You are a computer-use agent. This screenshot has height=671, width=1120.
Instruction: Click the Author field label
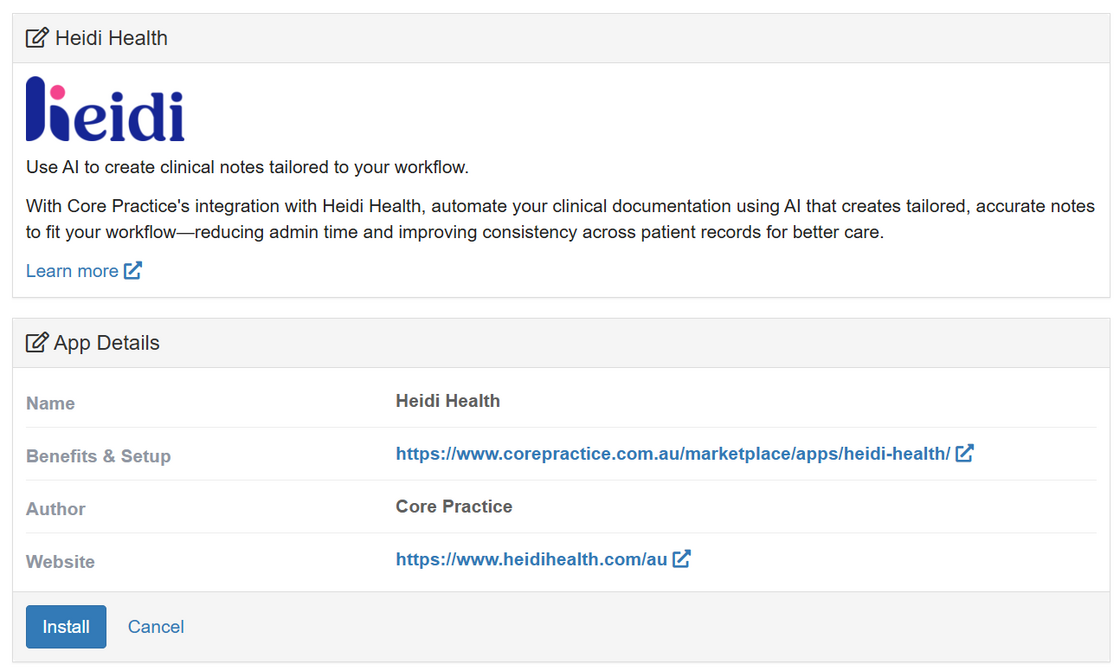coord(56,509)
